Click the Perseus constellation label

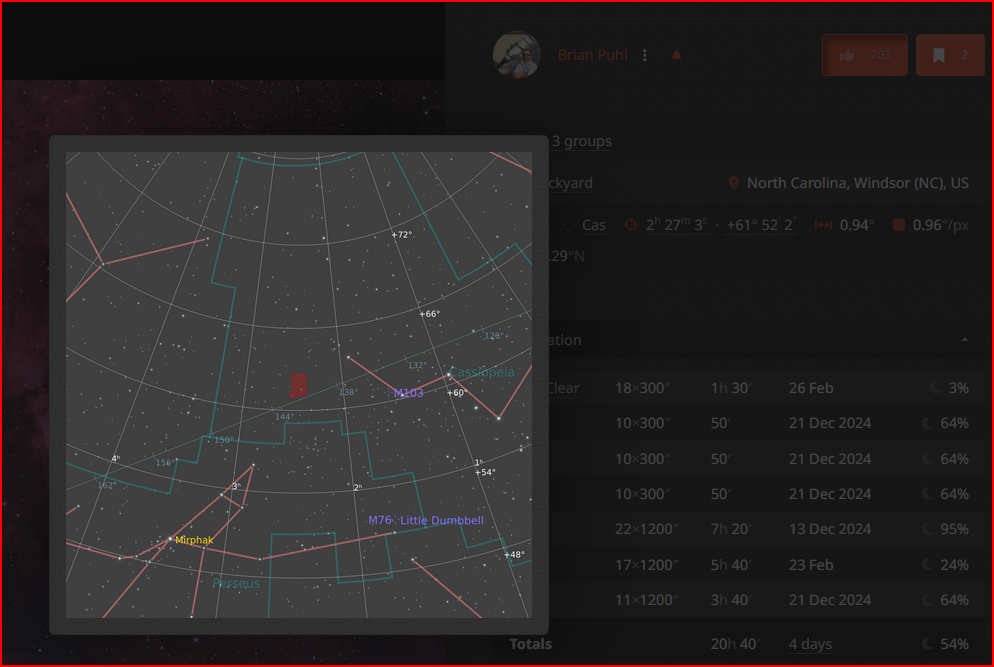click(236, 583)
